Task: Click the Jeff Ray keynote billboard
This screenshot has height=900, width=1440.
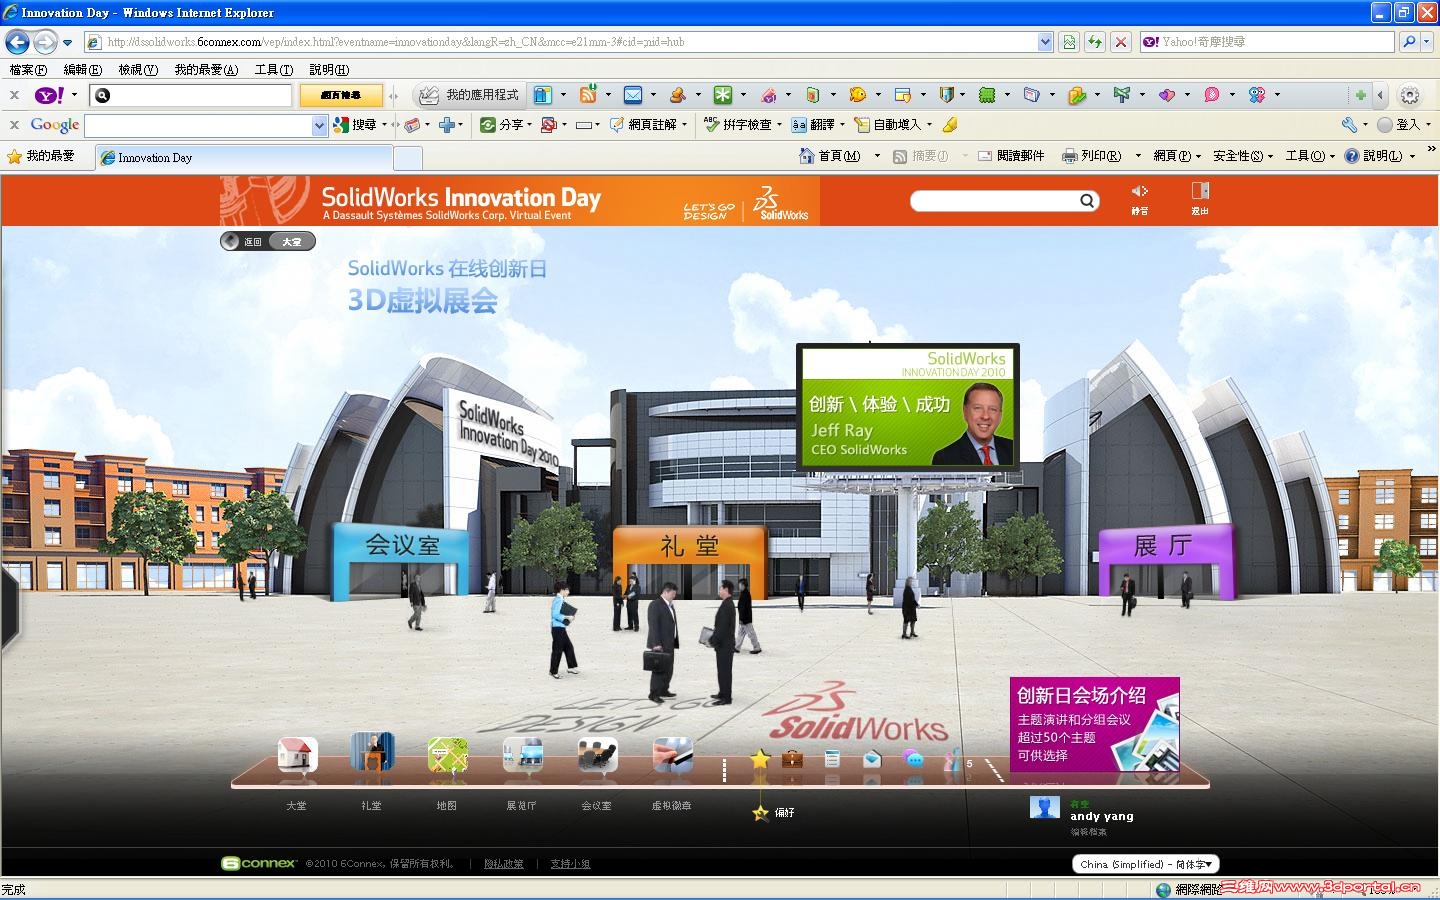Action: pyautogui.click(x=908, y=406)
